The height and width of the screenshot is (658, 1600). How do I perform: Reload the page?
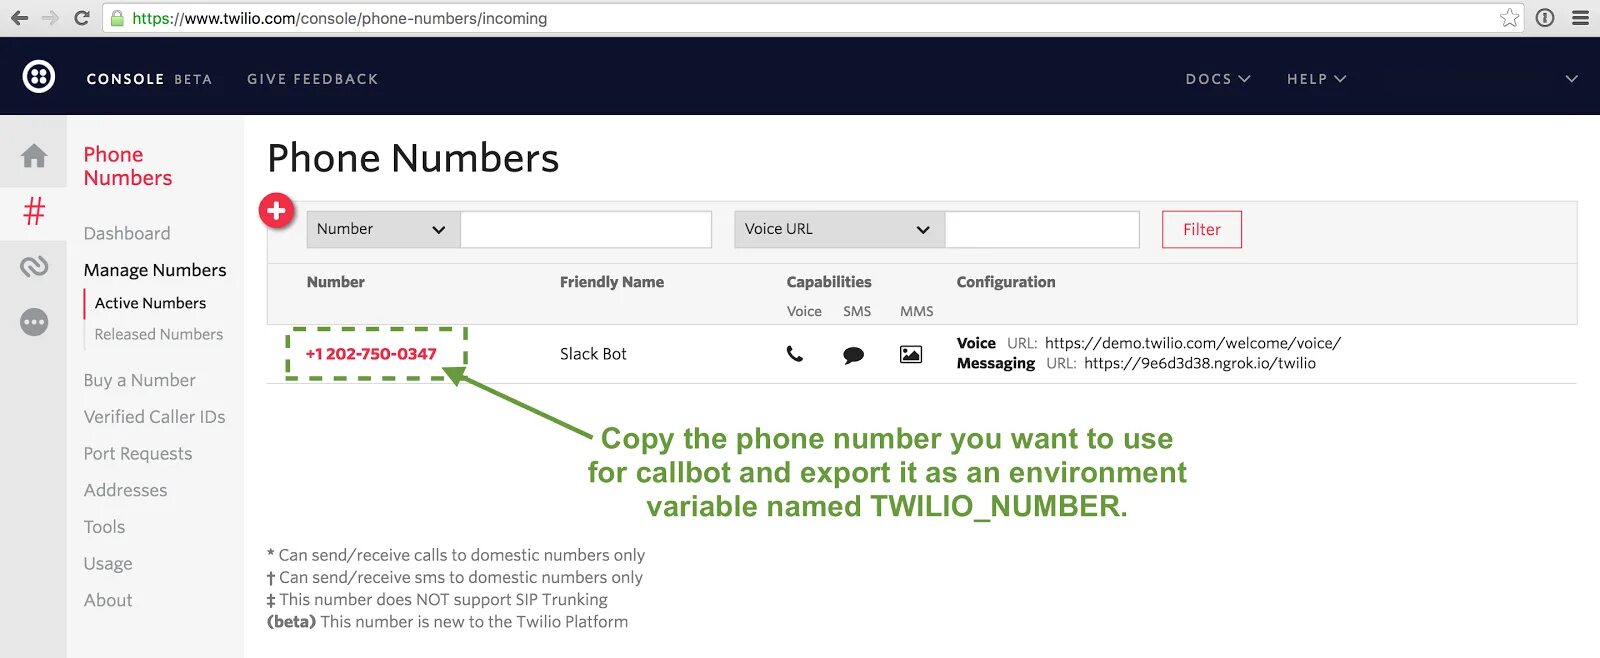[x=82, y=18]
